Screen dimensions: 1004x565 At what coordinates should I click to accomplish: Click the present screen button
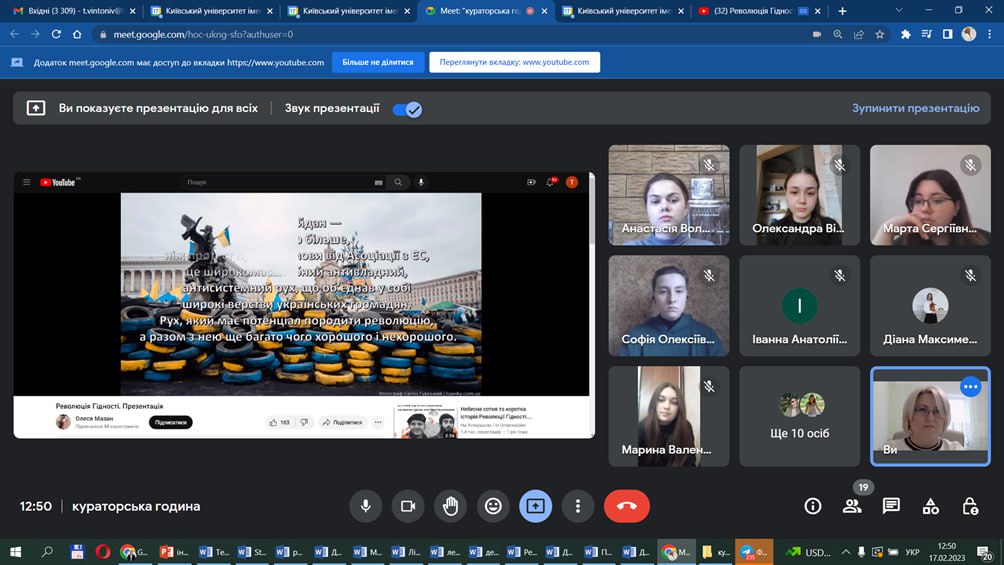[x=535, y=506]
